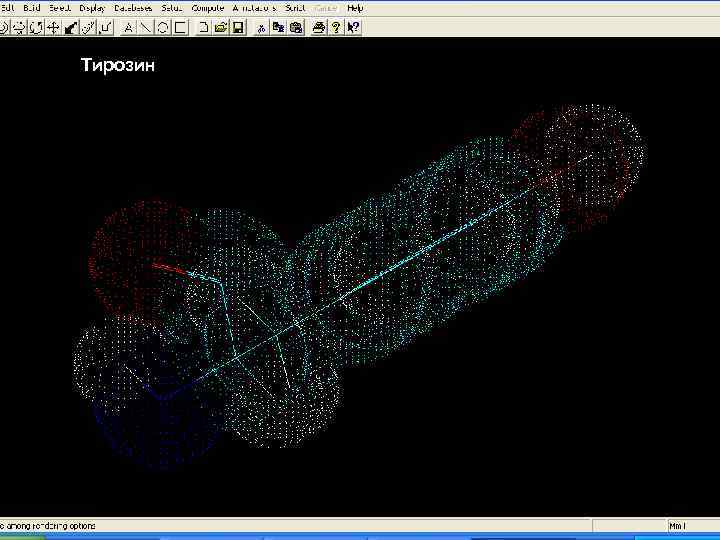Select the Rotate in-plane tool
This screenshot has height=540, width=720.
click(36, 28)
